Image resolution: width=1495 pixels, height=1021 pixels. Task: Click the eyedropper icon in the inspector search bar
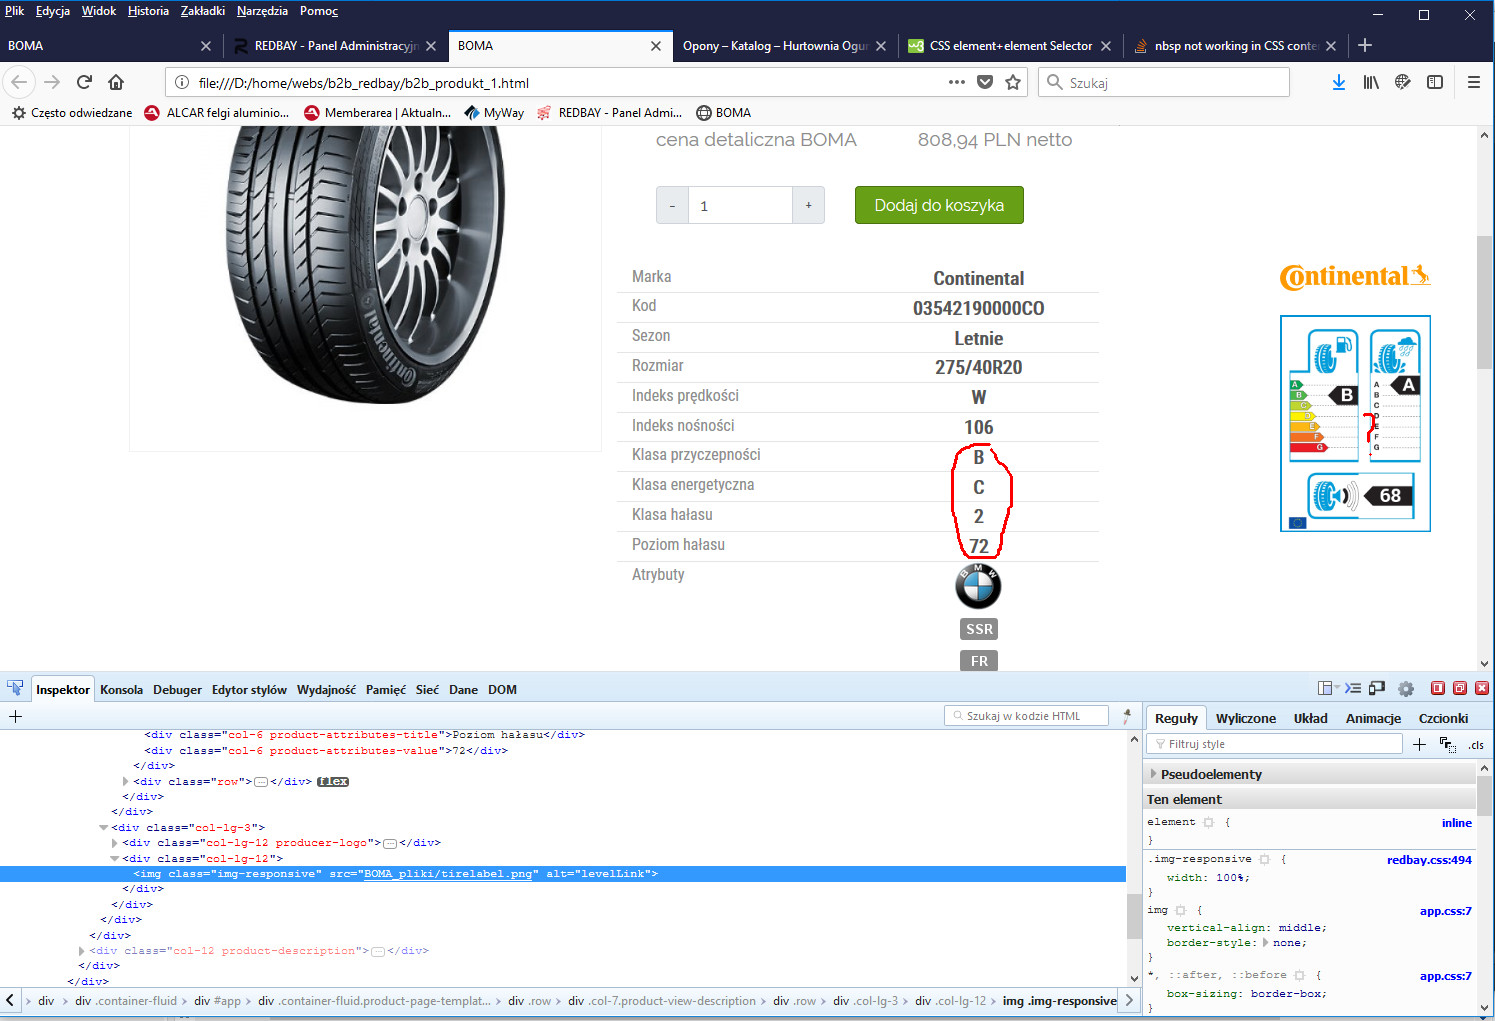click(1127, 716)
